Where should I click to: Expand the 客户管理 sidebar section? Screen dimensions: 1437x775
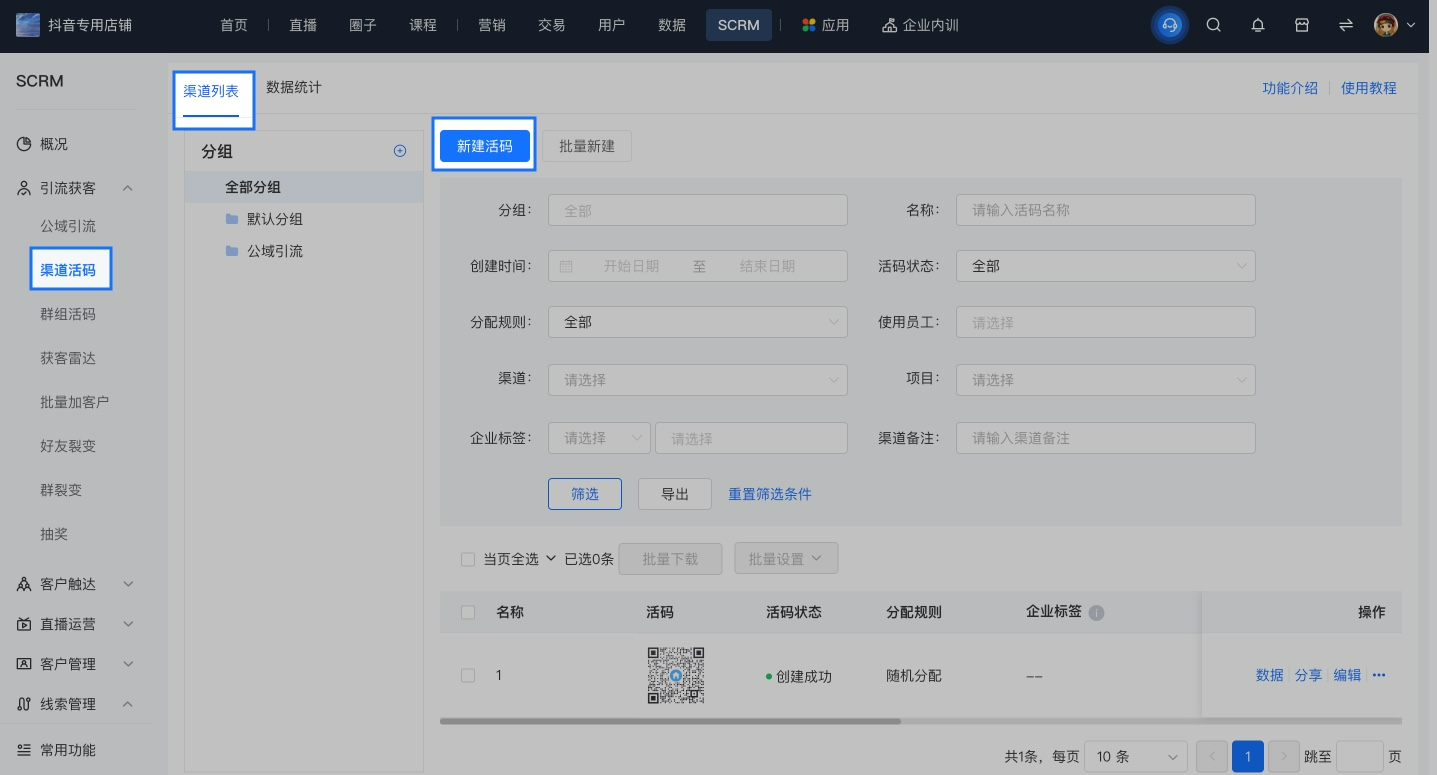[128, 664]
